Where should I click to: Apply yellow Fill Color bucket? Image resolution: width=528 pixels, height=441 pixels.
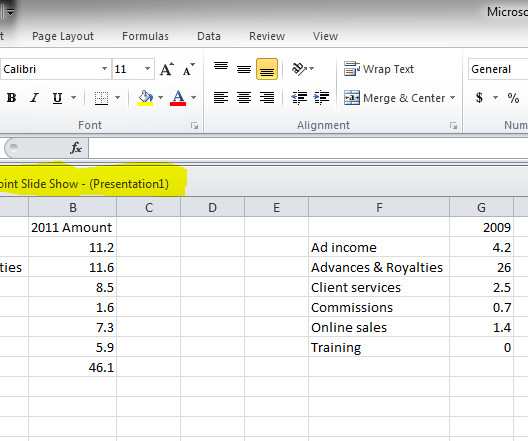click(x=145, y=98)
